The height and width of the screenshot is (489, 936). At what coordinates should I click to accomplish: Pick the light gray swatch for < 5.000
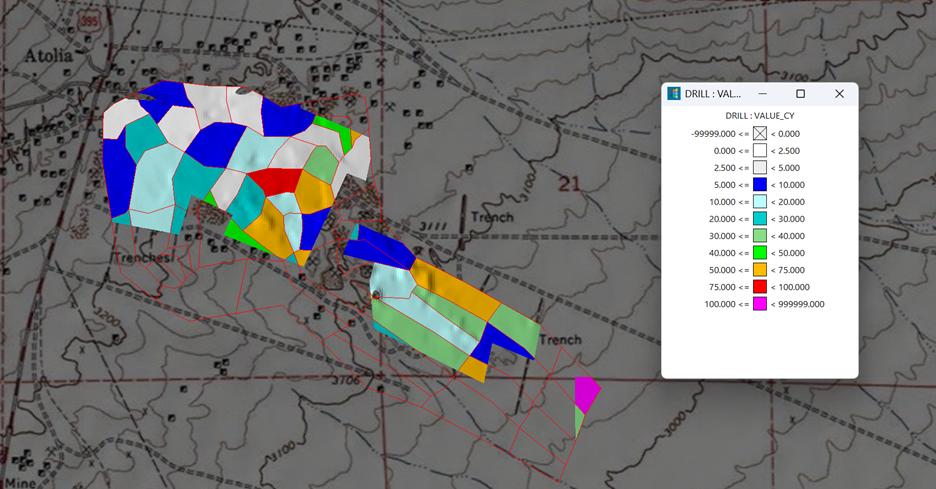(x=759, y=167)
